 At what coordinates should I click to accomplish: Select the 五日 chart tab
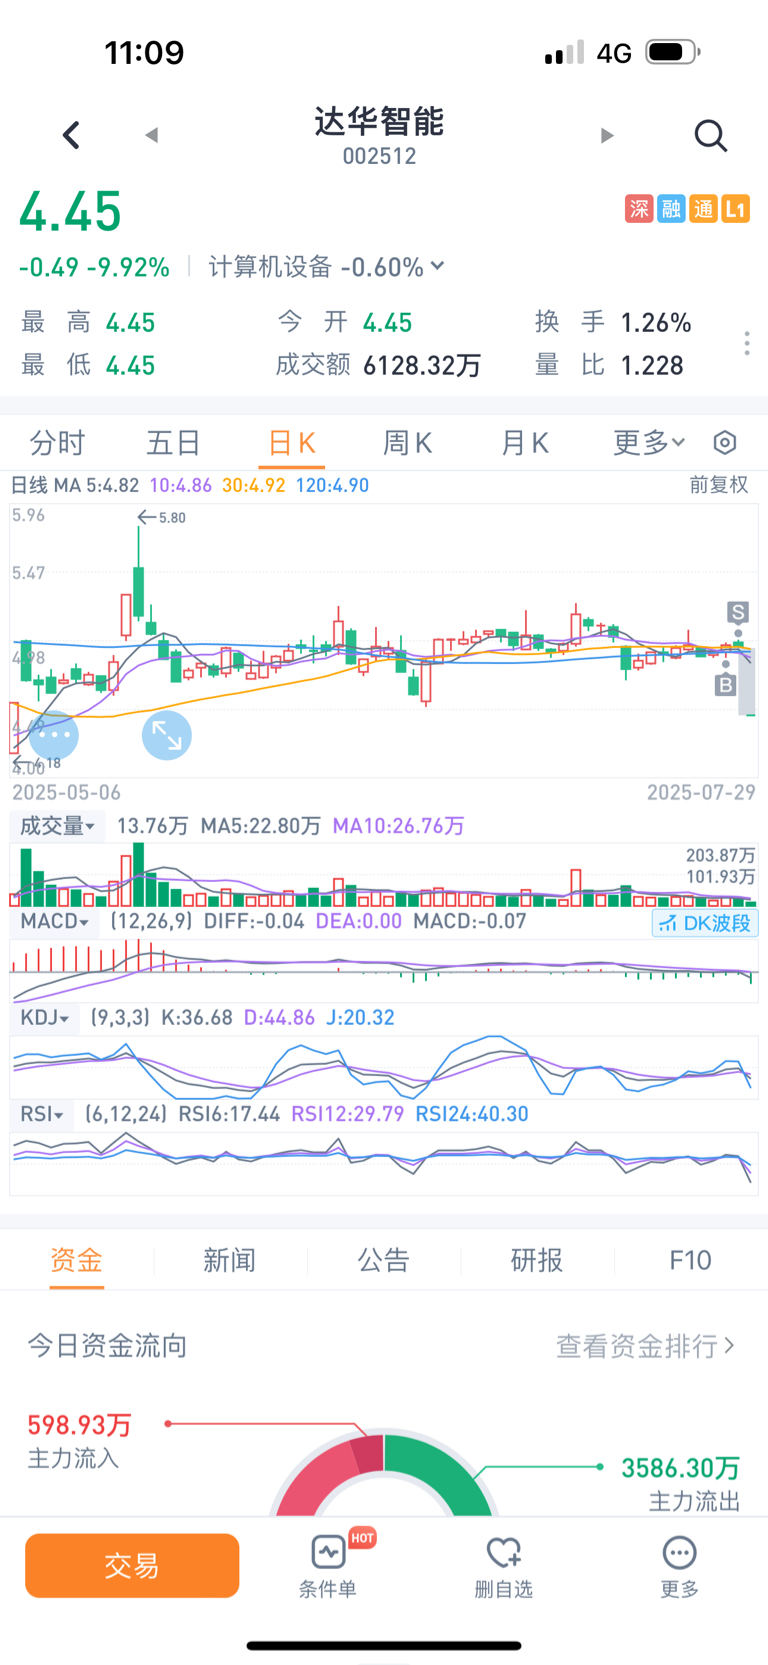tap(174, 443)
